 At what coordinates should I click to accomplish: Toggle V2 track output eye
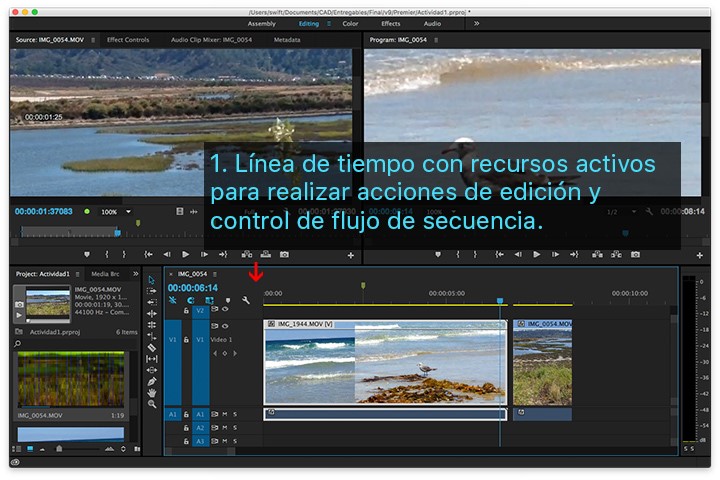pyautogui.click(x=225, y=310)
